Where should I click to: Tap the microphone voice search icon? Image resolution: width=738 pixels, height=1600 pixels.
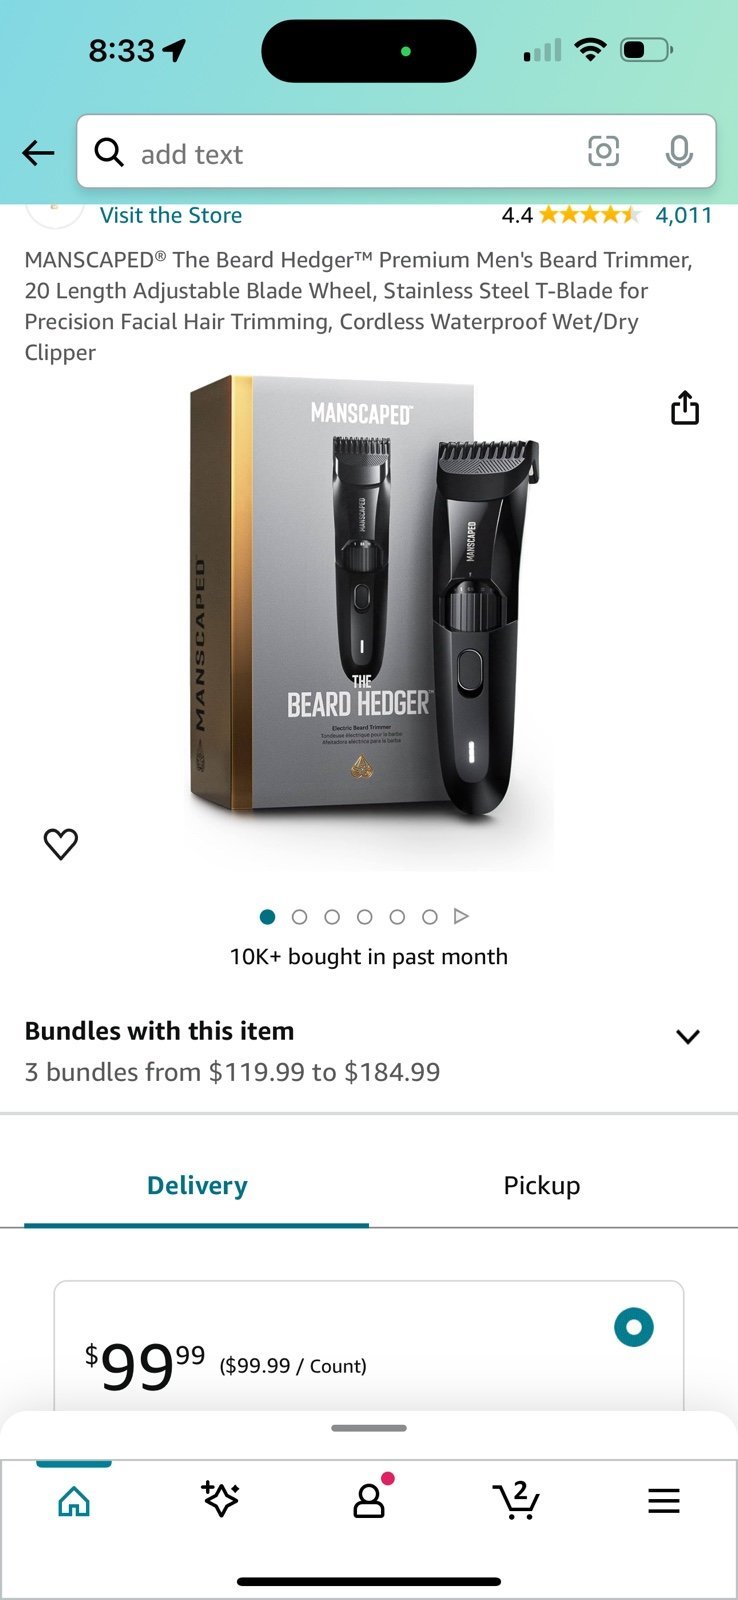[x=679, y=151]
